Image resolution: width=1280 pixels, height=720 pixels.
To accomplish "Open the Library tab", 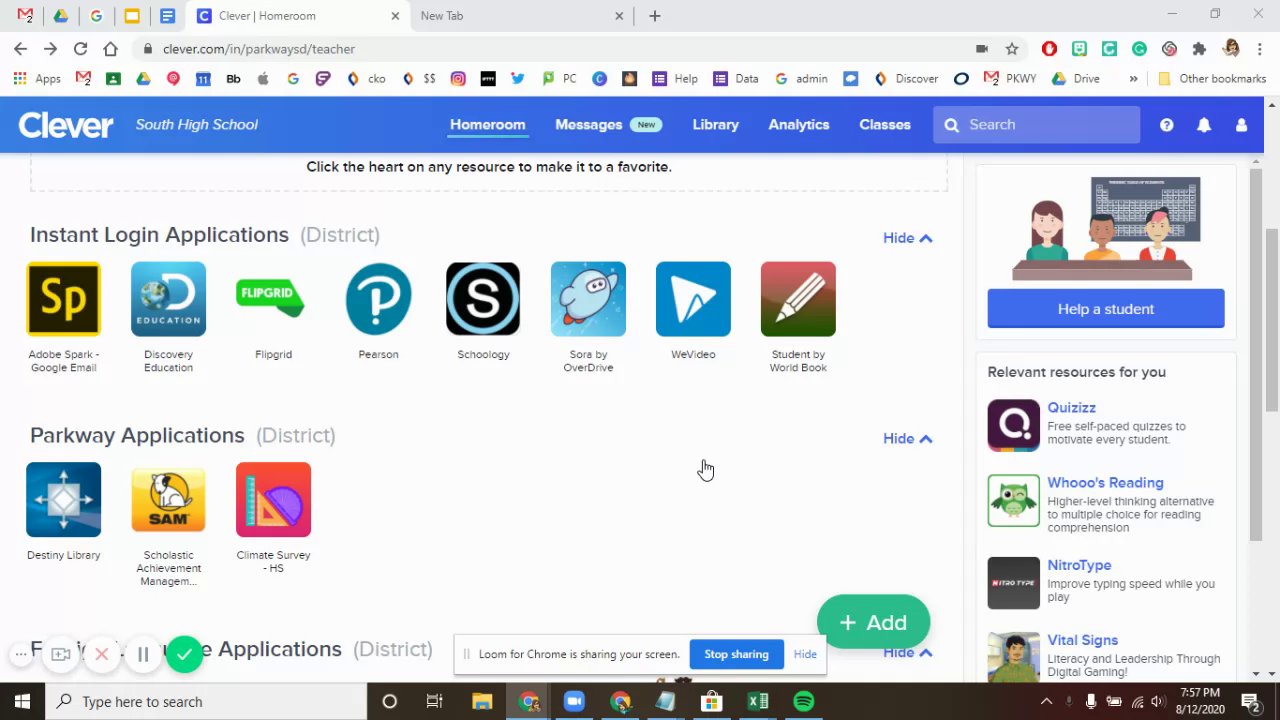I will (715, 125).
